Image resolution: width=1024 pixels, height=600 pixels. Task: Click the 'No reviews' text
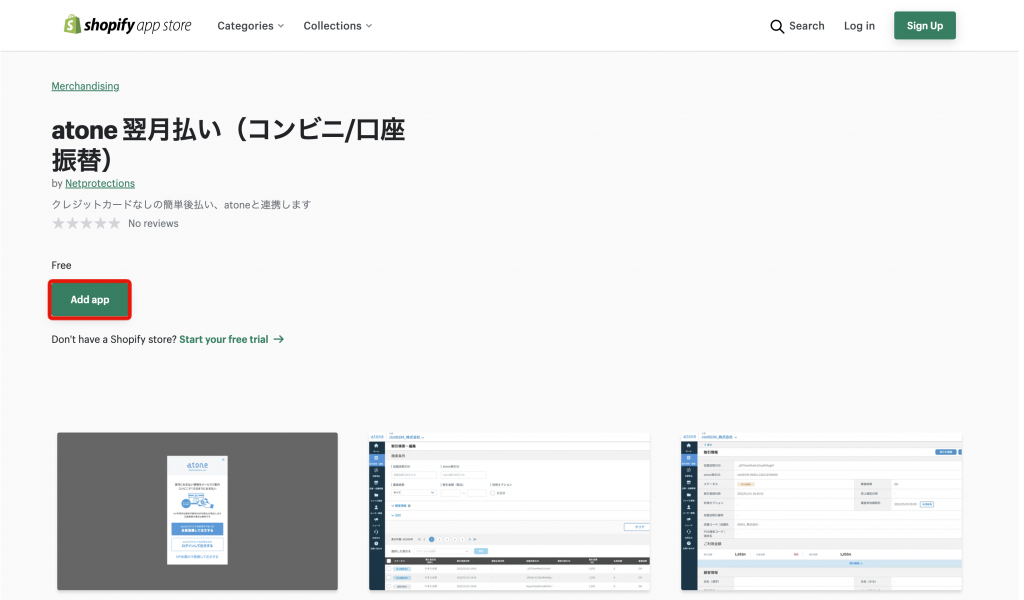(x=153, y=223)
